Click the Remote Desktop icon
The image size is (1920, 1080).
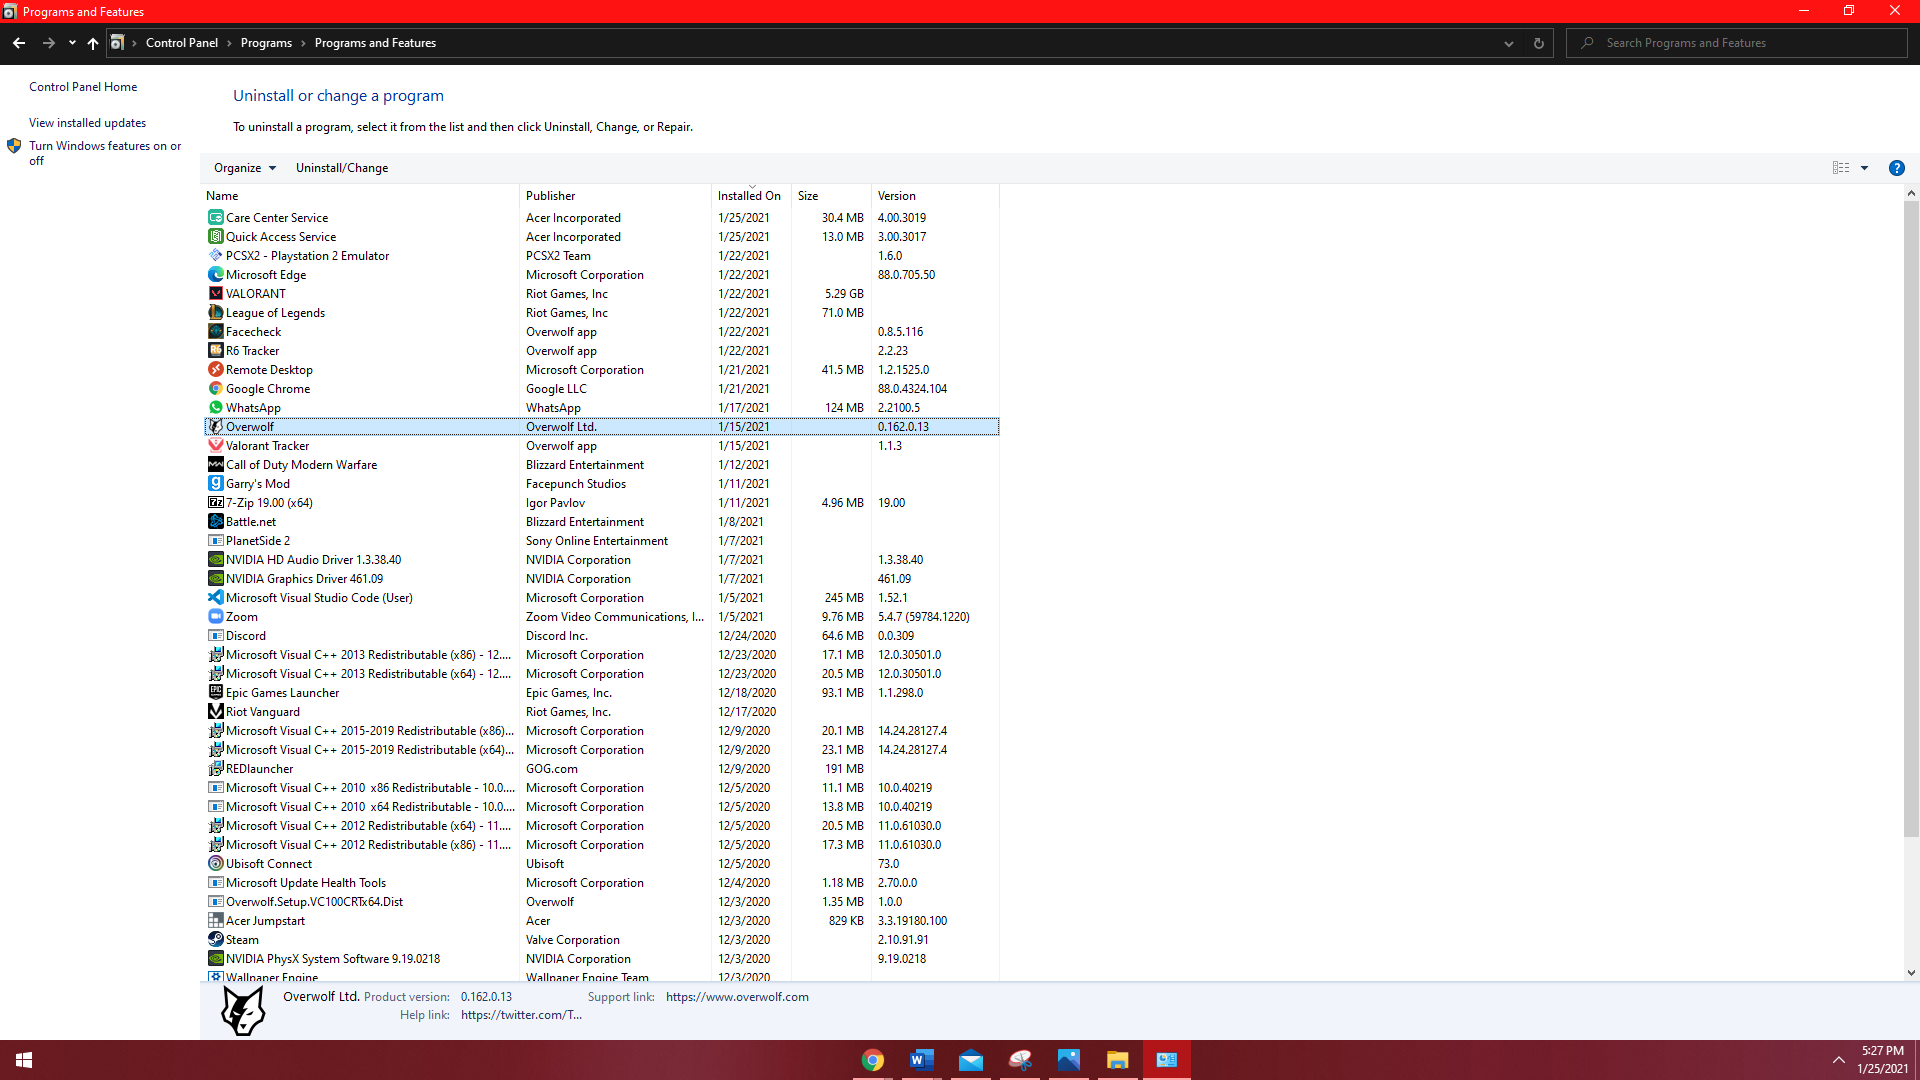click(215, 369)
